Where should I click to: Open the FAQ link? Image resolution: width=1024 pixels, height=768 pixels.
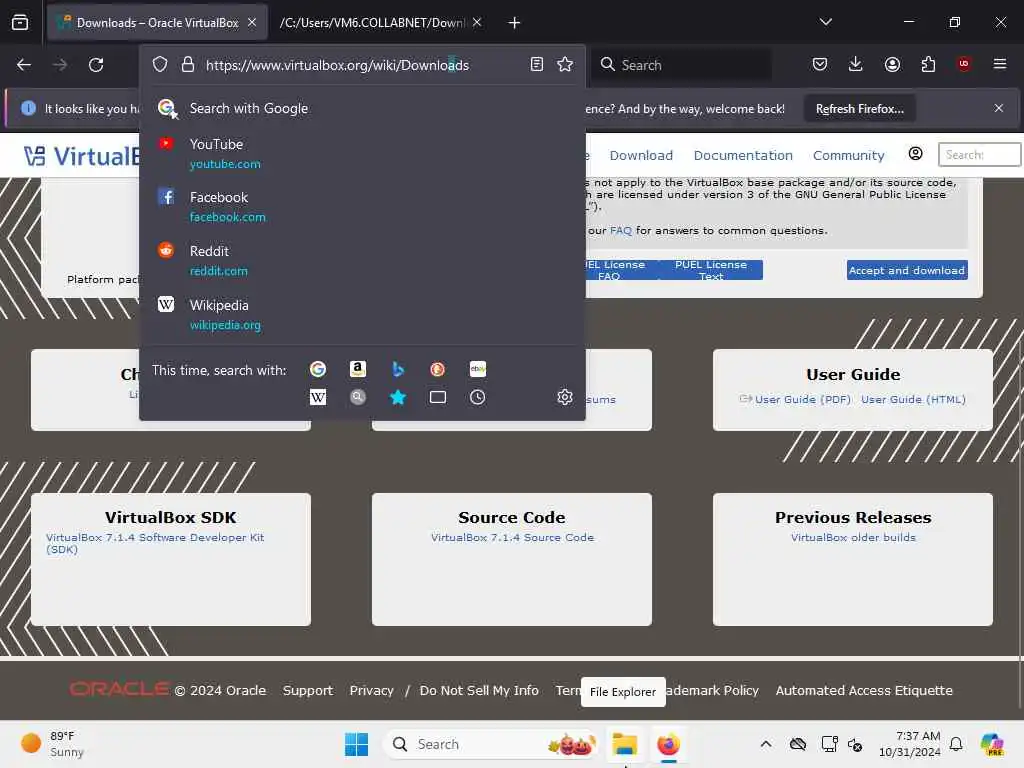[620, 231]
